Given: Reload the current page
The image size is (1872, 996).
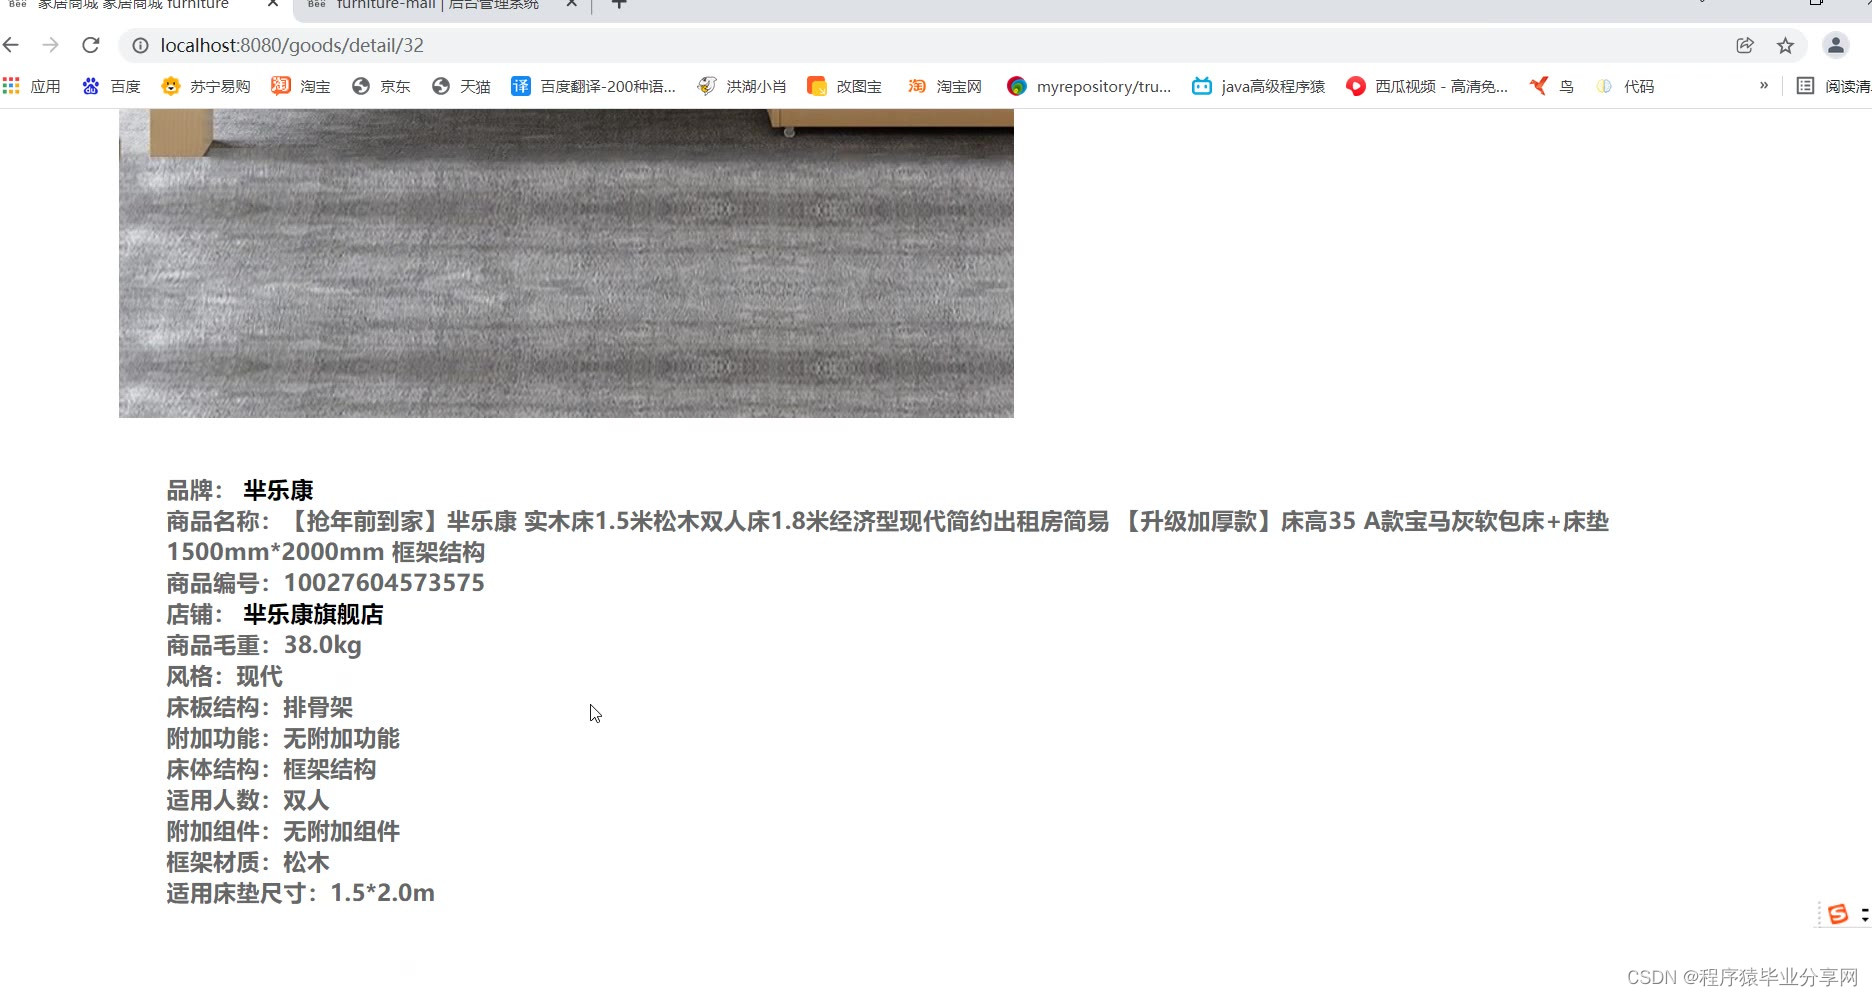Looking at the screenshot, I should pos(91,45).
